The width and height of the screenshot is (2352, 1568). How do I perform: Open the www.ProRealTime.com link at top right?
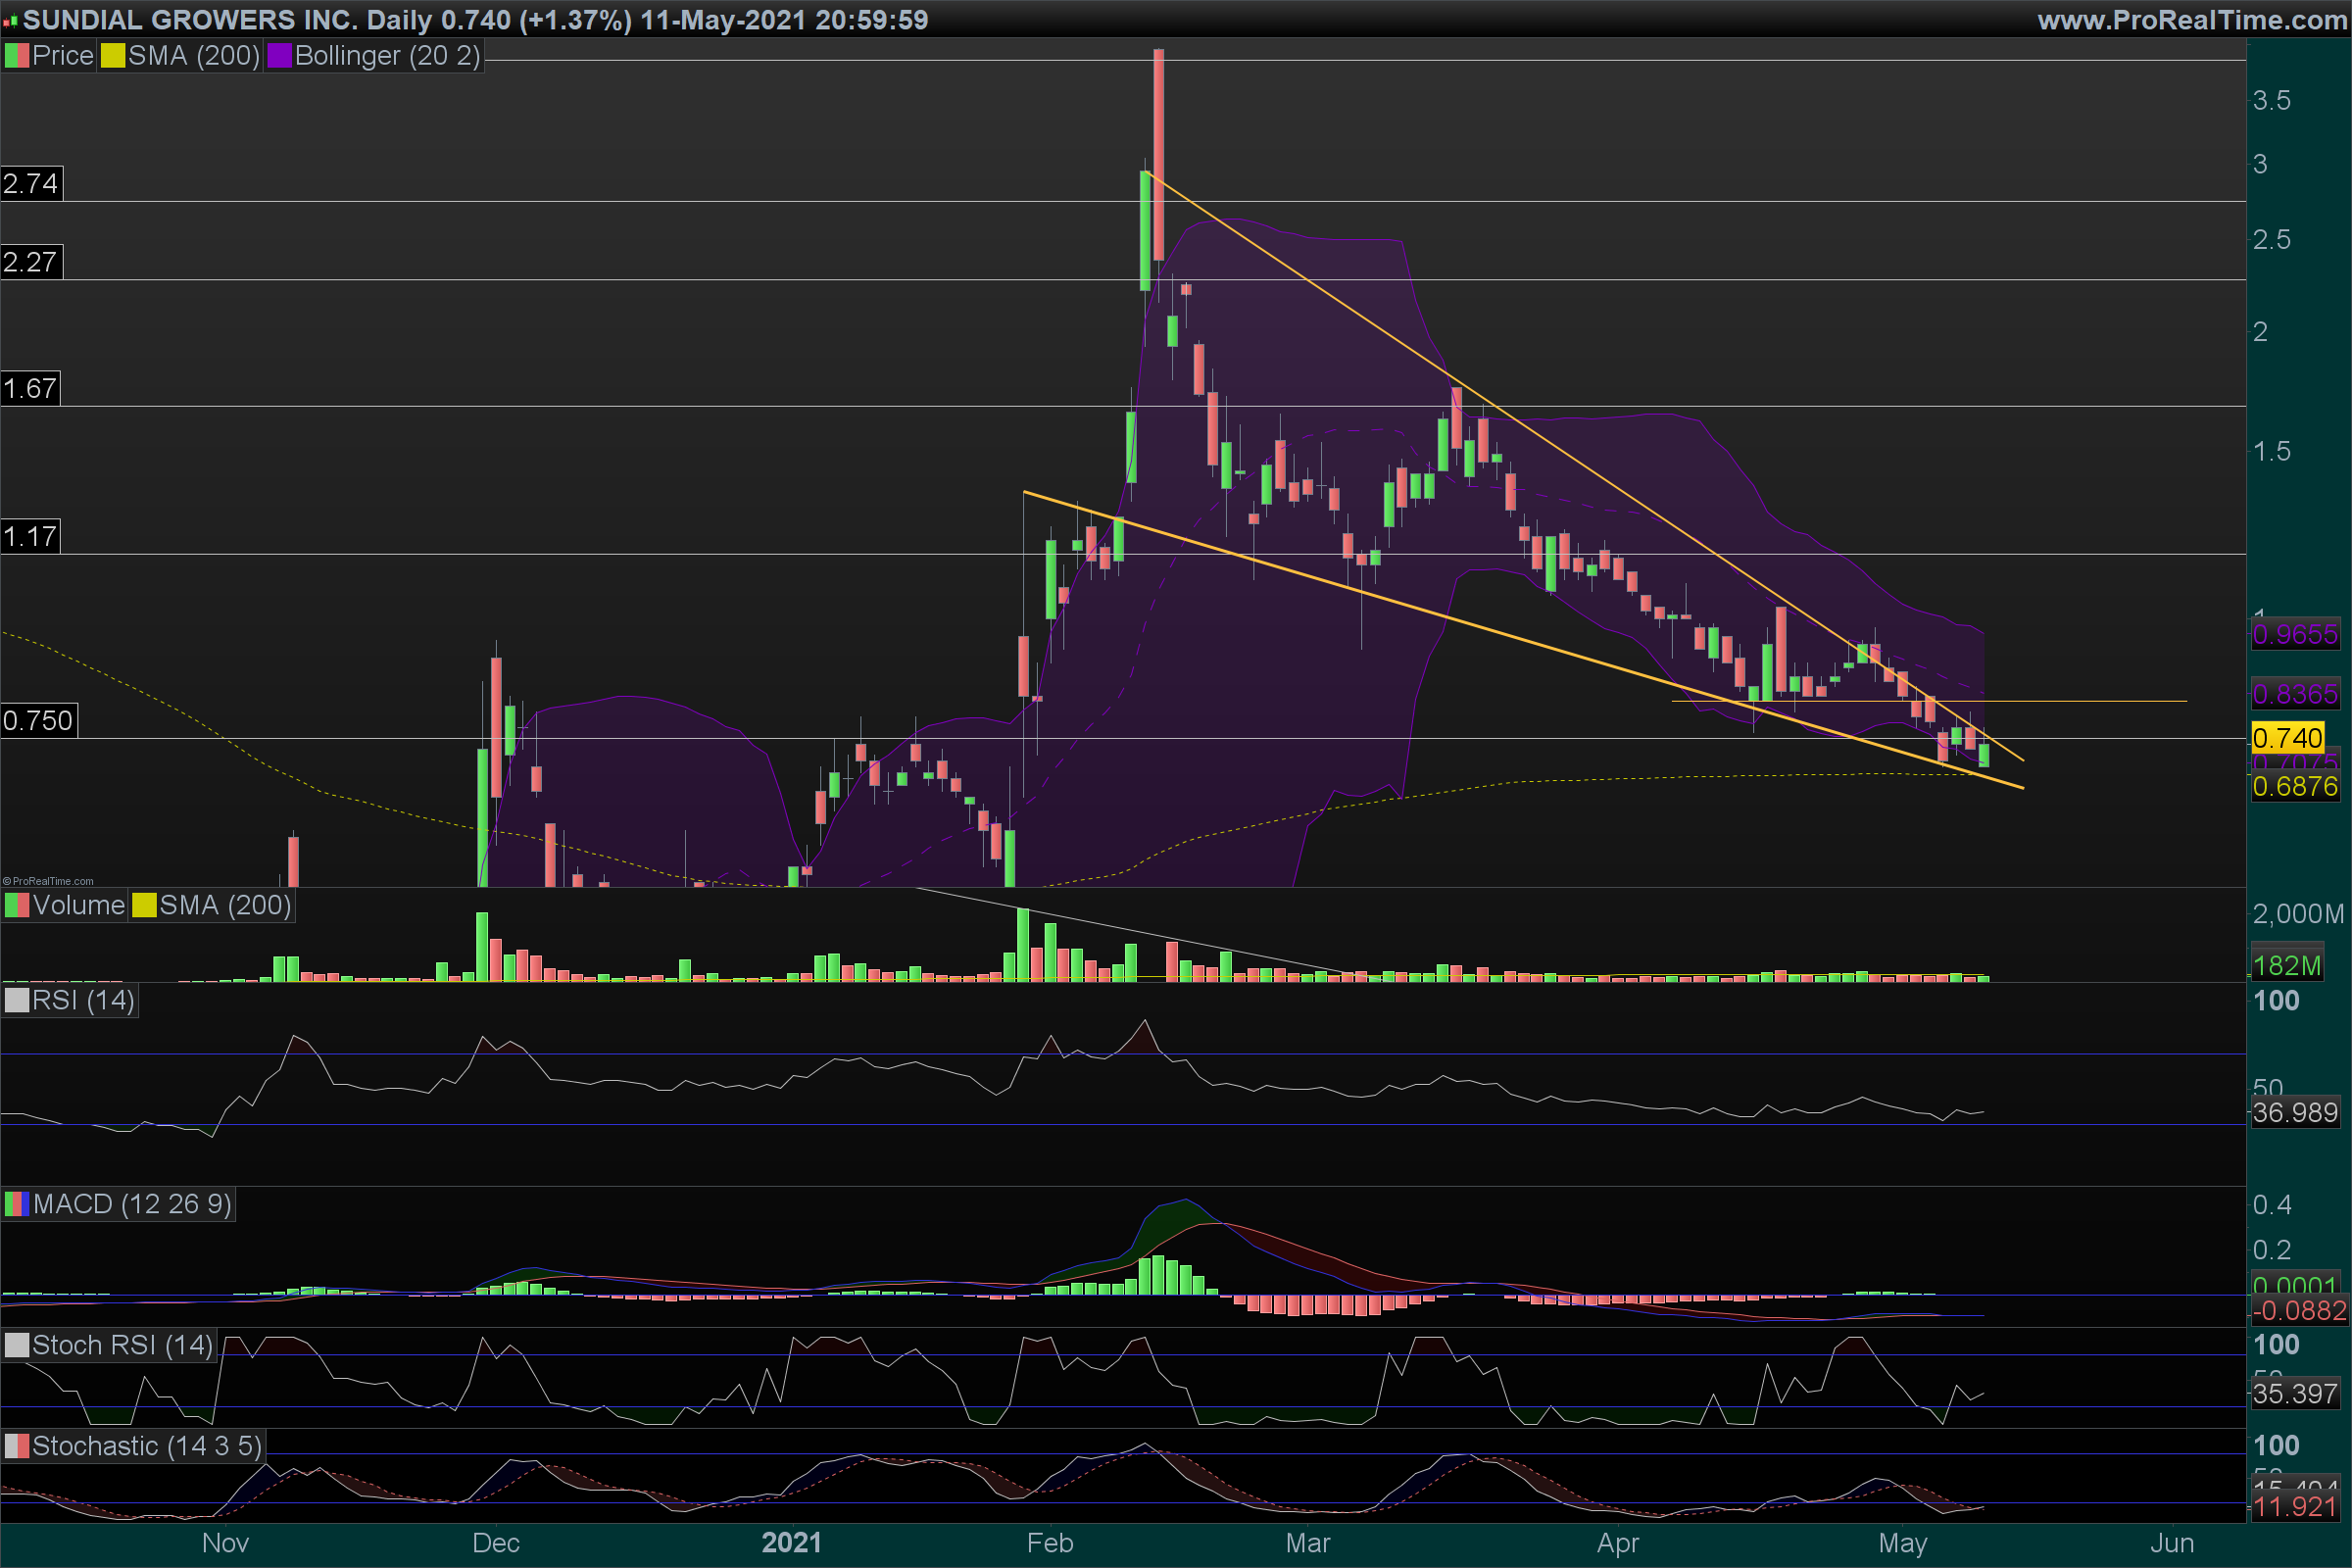point(2191,20)
